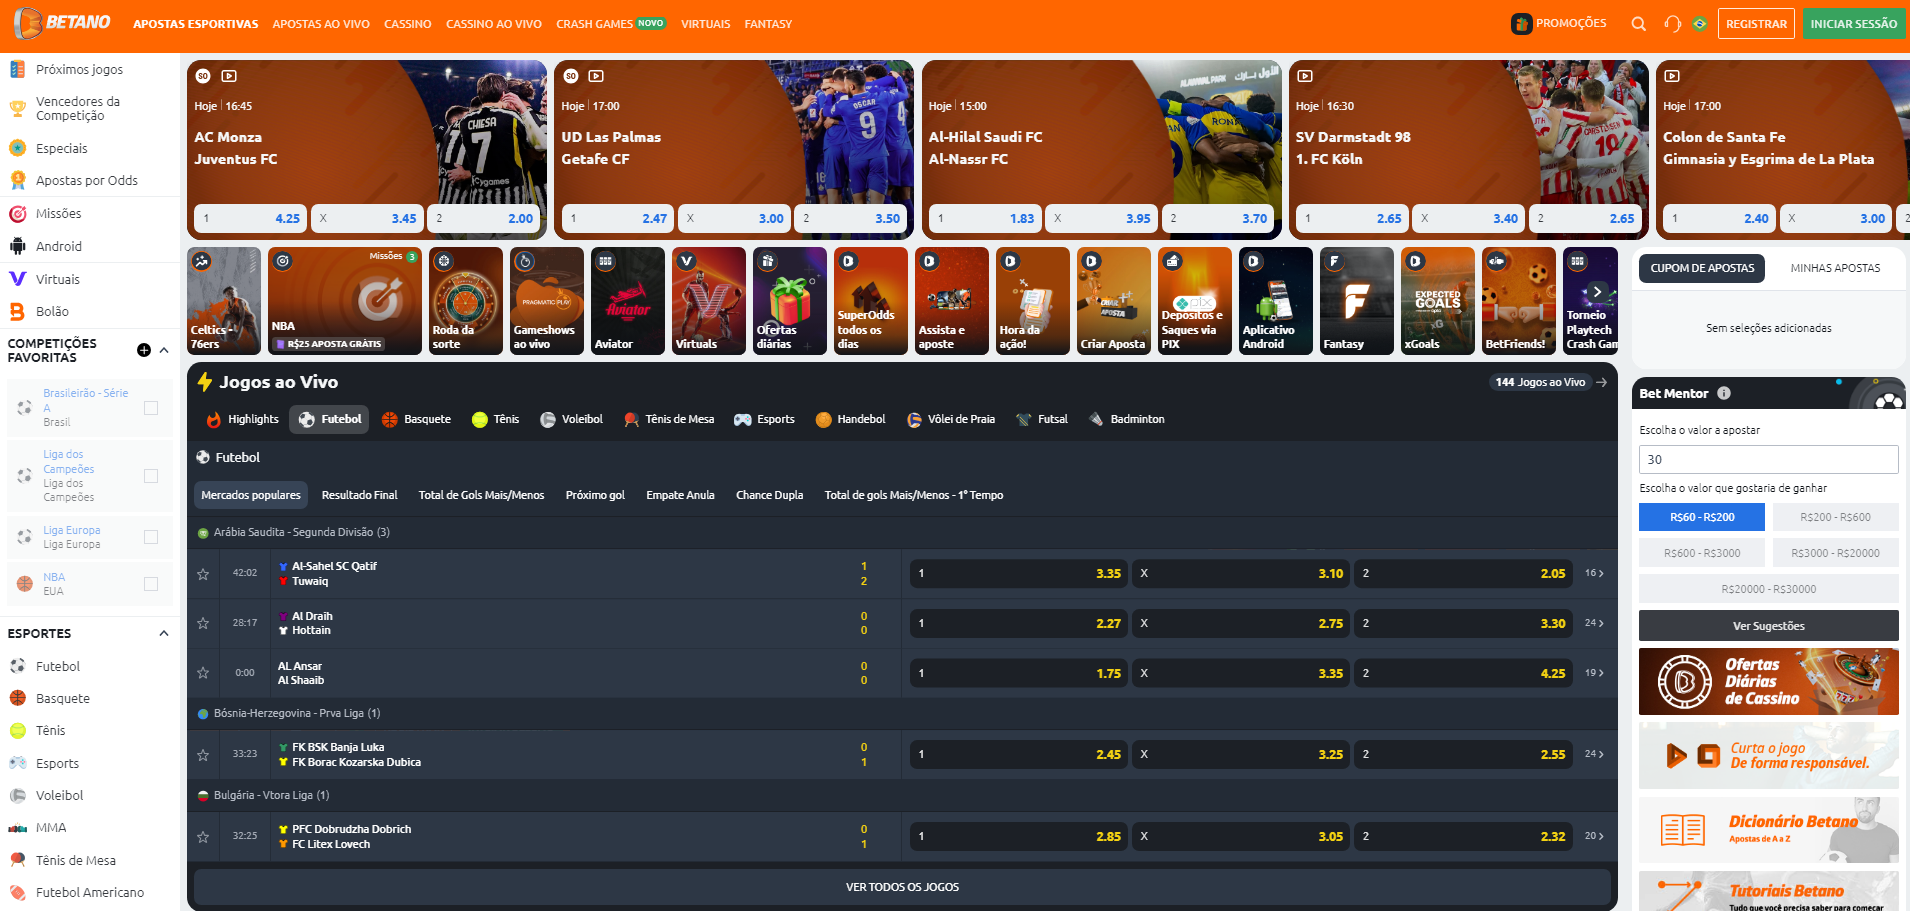
Task: Favorite FK BSK Banja Luka match star
Action: pos(203,755)
